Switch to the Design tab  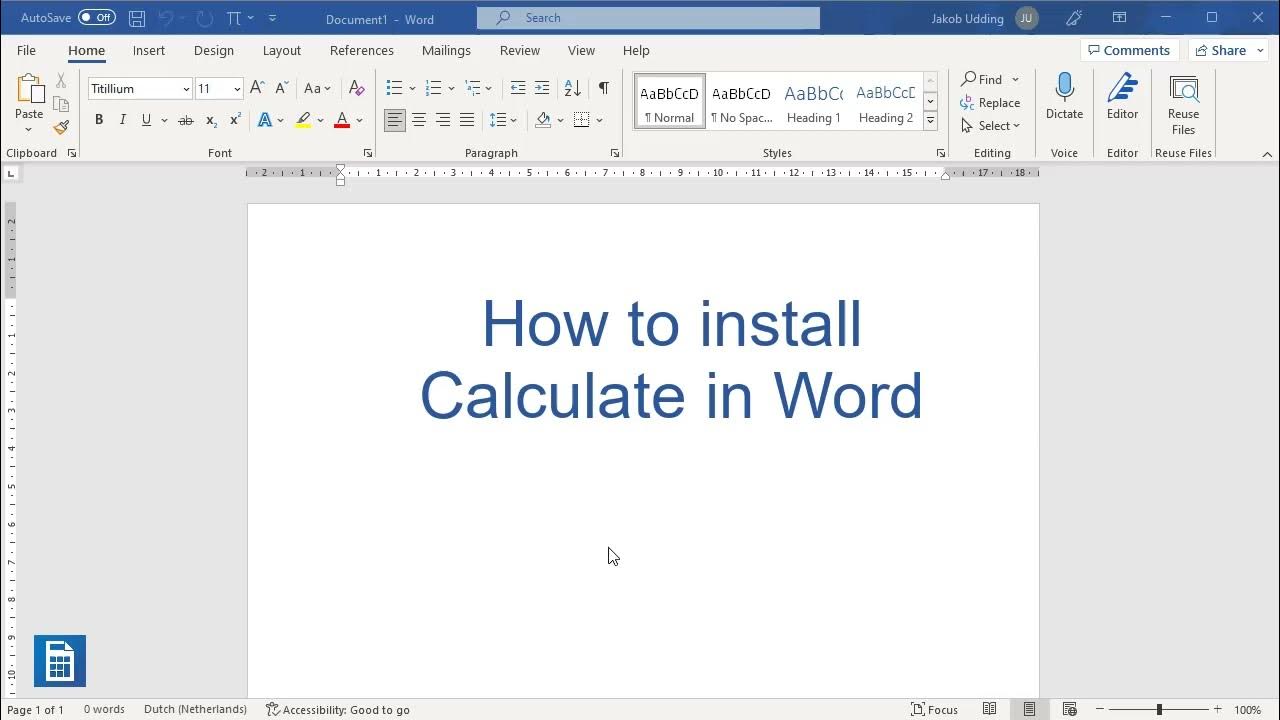tap(214, 50)
